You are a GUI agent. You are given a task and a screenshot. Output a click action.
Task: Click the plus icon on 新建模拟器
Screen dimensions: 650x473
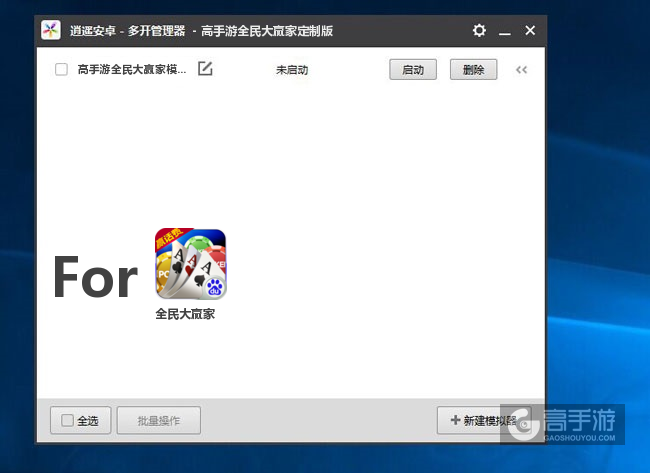[455, 421]
